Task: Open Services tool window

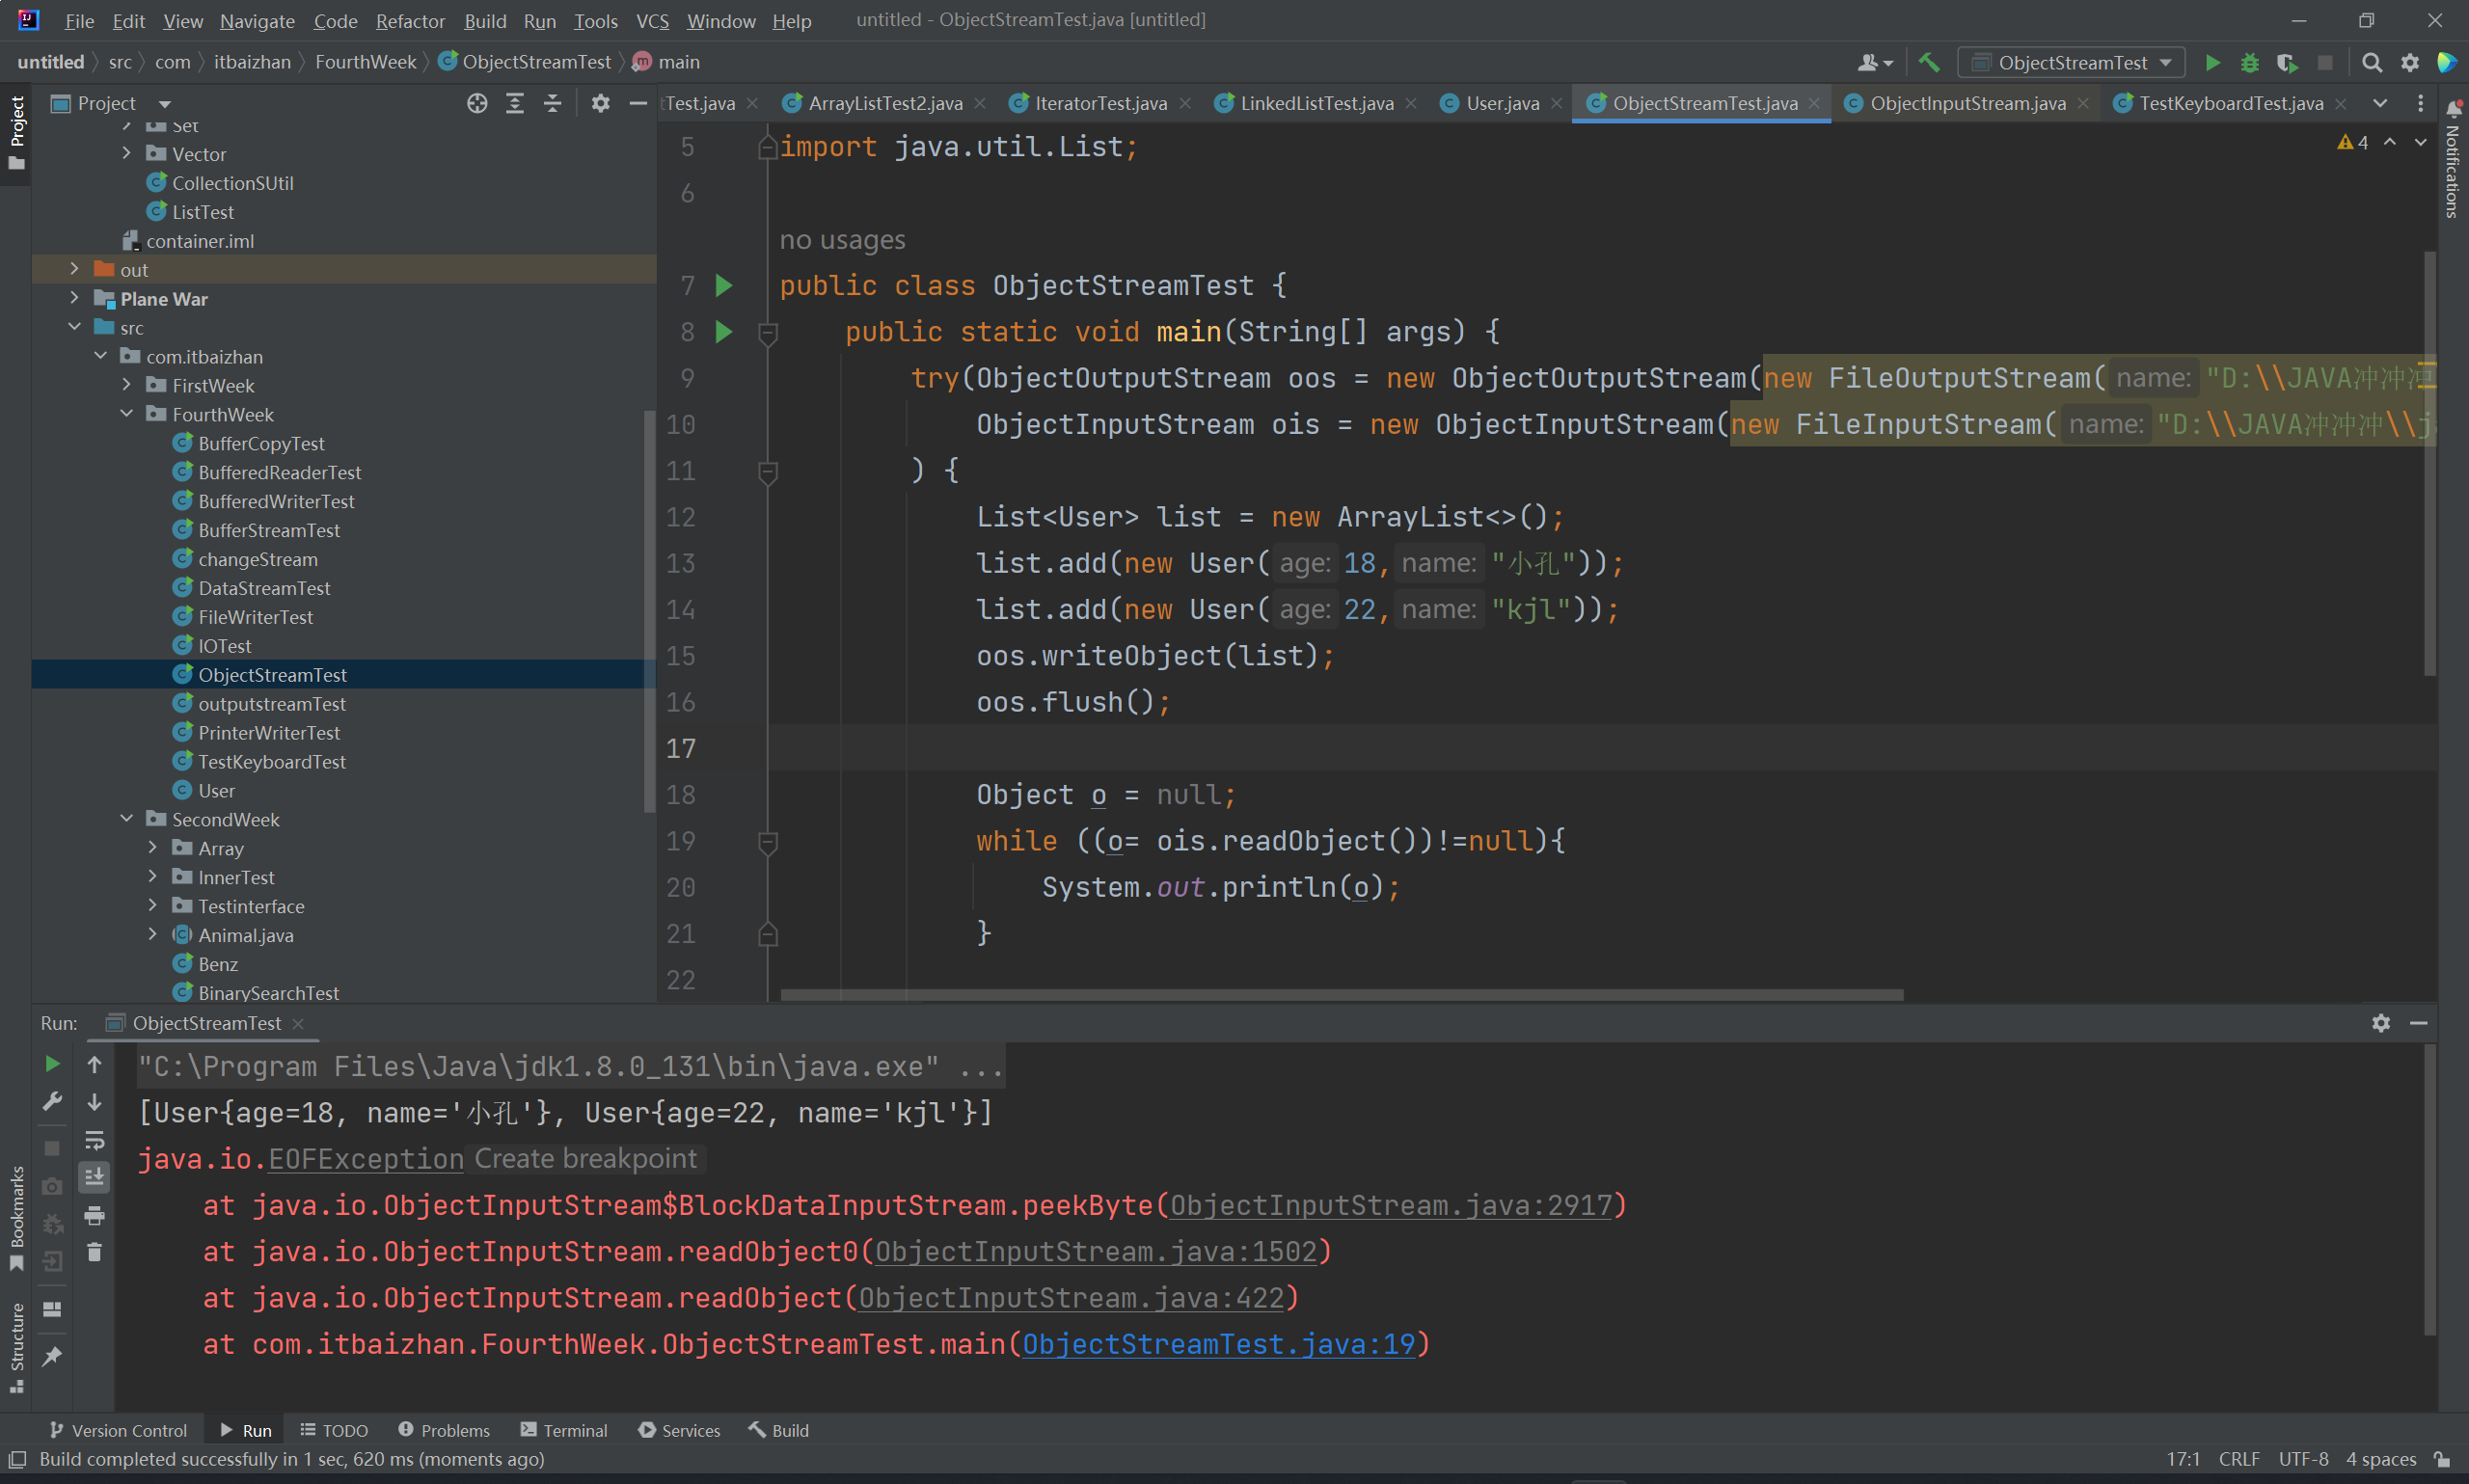Action: point(679,1430)
